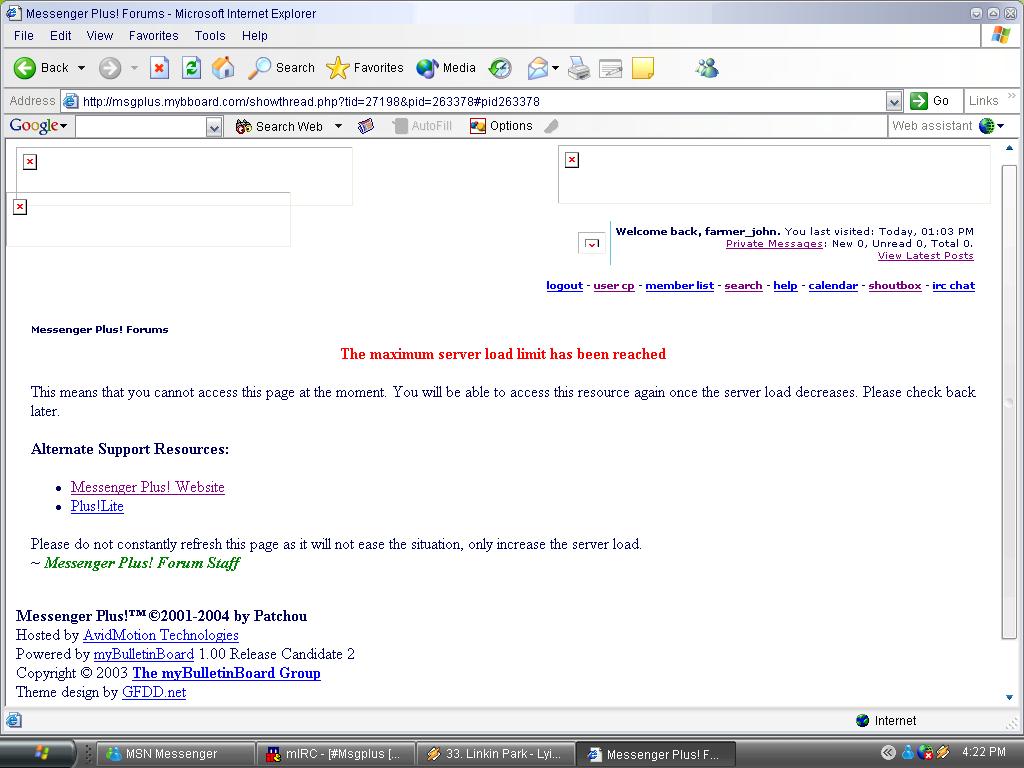The width and height of the screenshot is (1024, 768).
Task: Click the Search Web button
Action: (279, 127)
